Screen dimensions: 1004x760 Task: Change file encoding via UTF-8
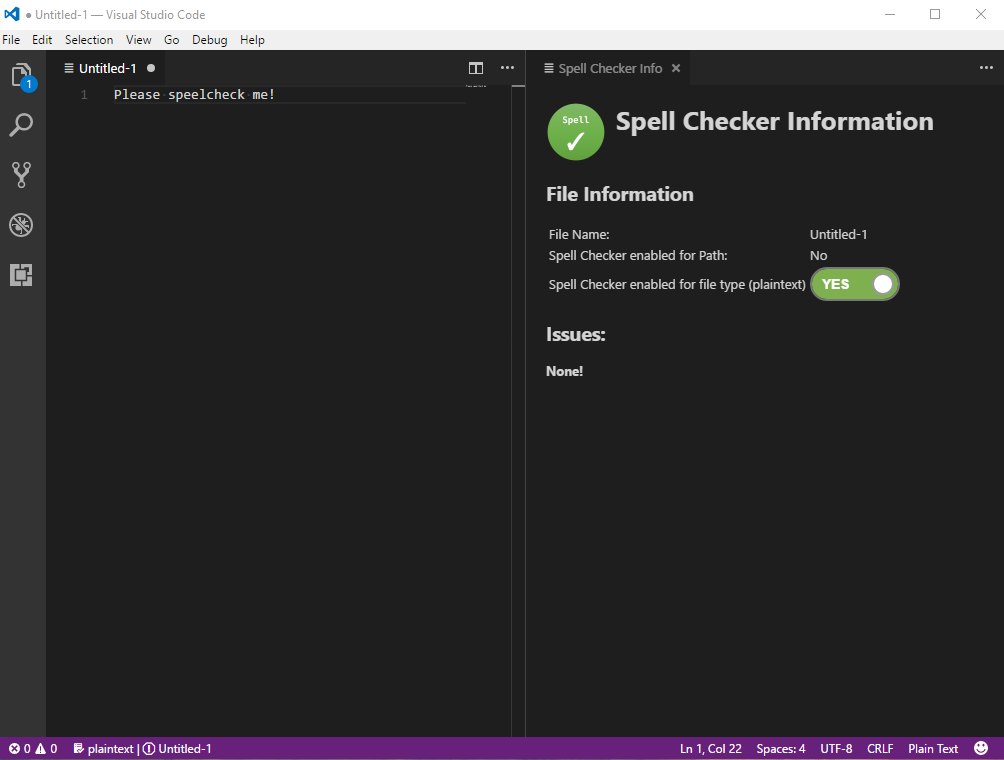[x=836, y=748]
